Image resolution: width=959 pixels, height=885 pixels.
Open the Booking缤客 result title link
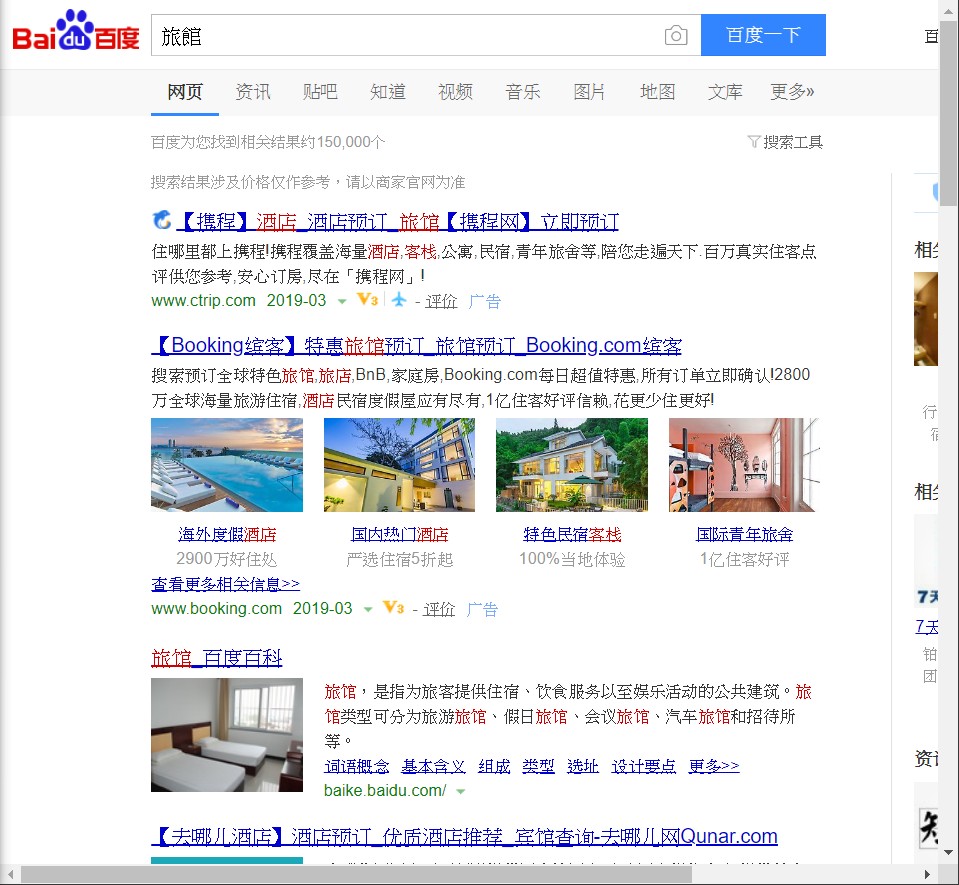[417, 346]
